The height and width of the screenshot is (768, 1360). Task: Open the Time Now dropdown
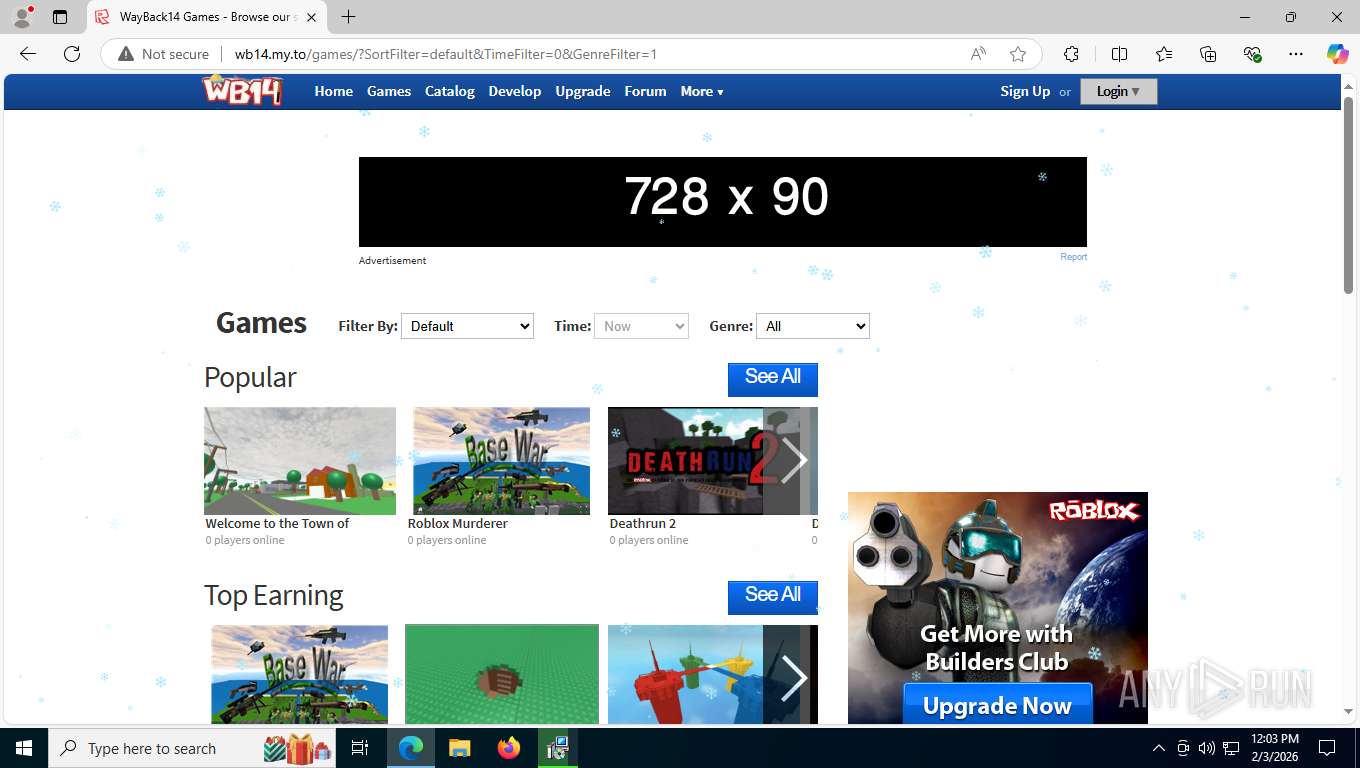[641, 326]
